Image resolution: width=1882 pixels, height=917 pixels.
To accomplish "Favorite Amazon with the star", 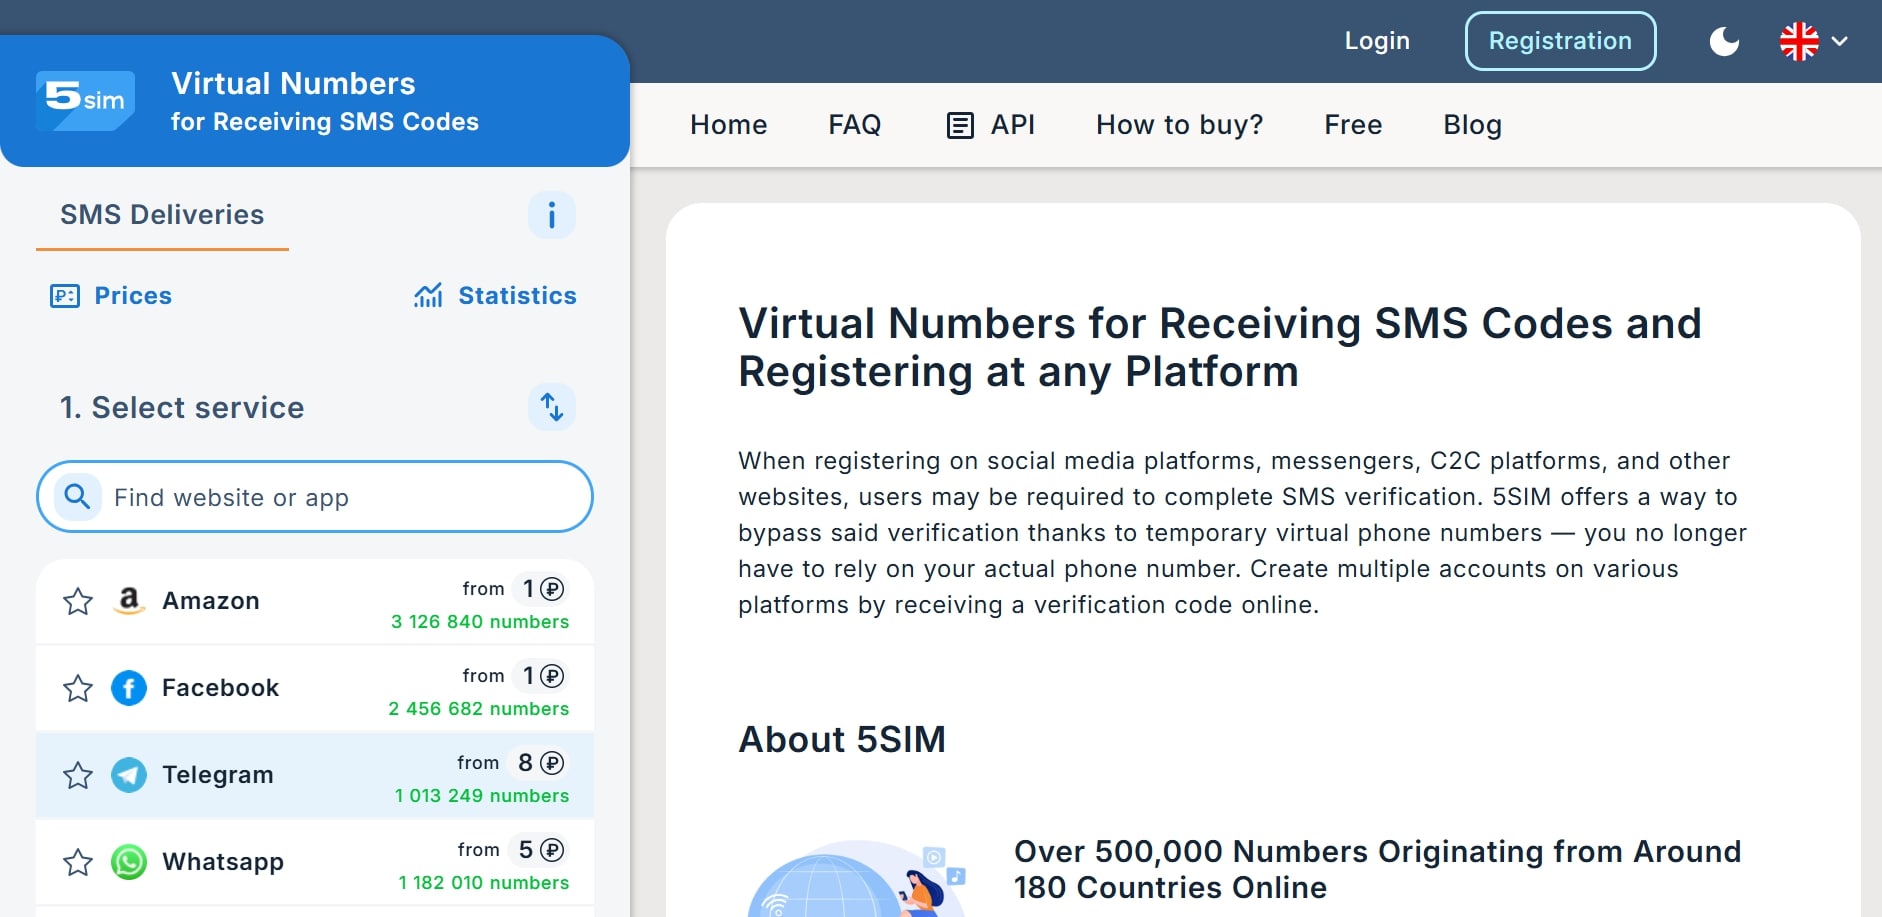I will [78, 601].
